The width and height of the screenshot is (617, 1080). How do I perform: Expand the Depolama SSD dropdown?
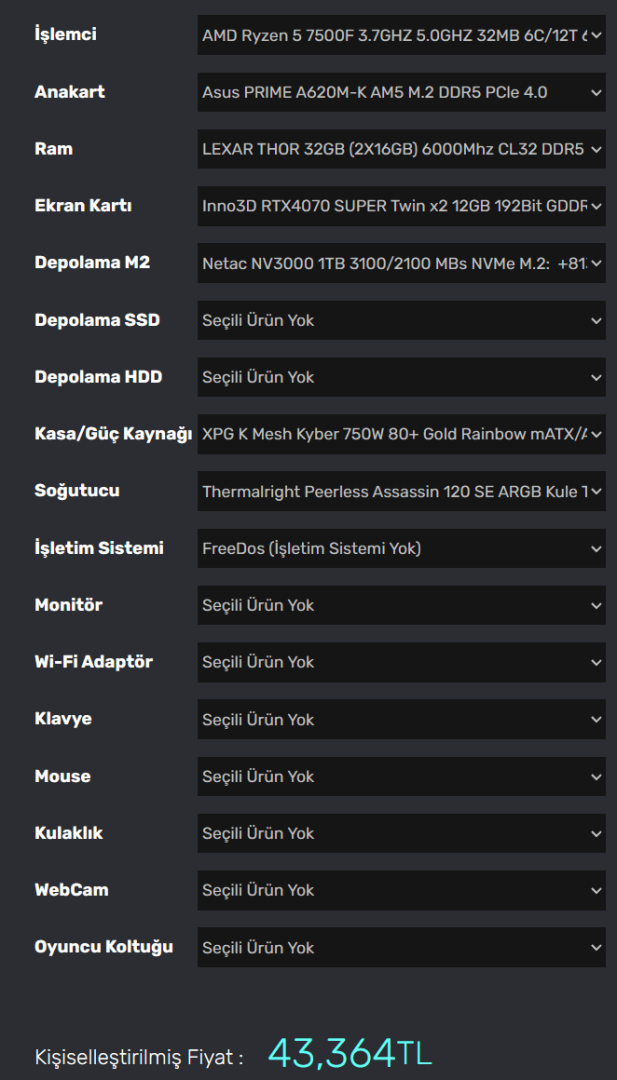pyautogui.click(x=401, y=320)
